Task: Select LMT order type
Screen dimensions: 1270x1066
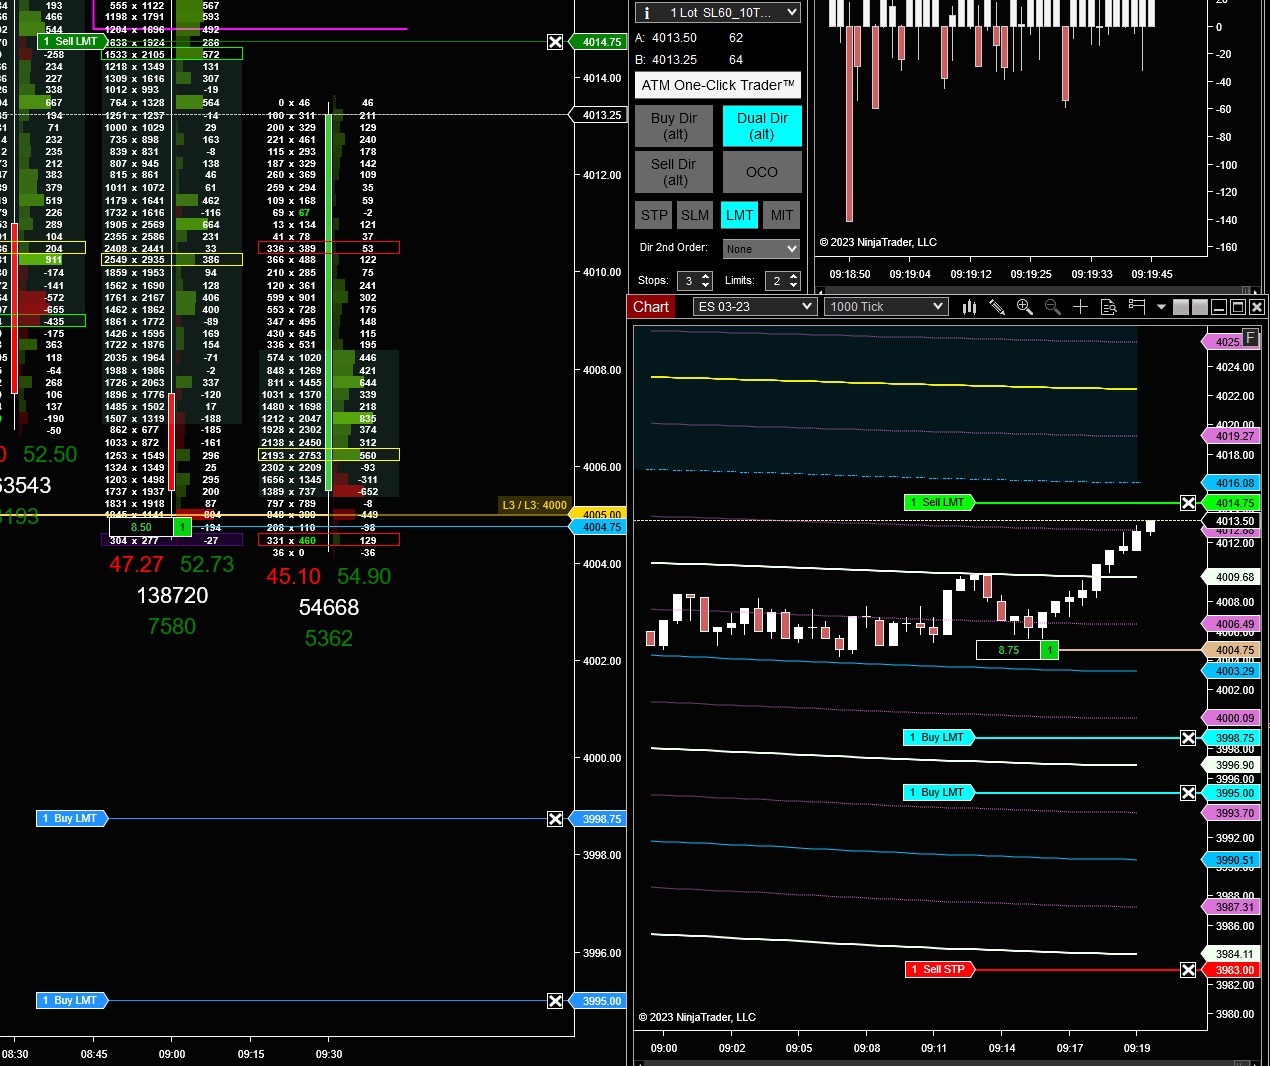Action: tap(740, 215)
